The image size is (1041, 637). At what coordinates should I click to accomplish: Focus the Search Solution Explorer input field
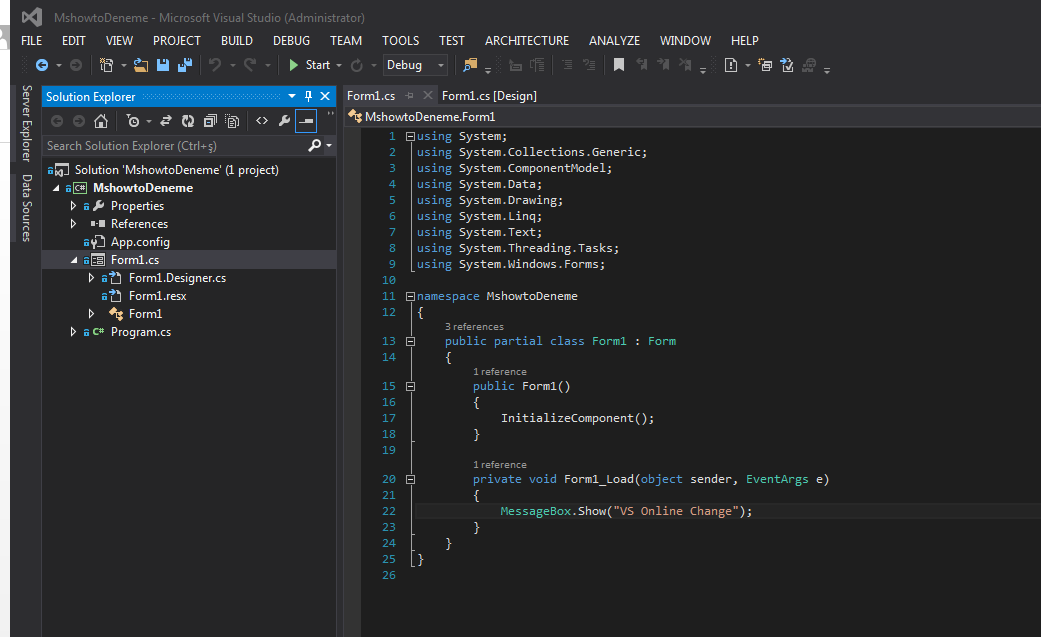tap(174, 145)
